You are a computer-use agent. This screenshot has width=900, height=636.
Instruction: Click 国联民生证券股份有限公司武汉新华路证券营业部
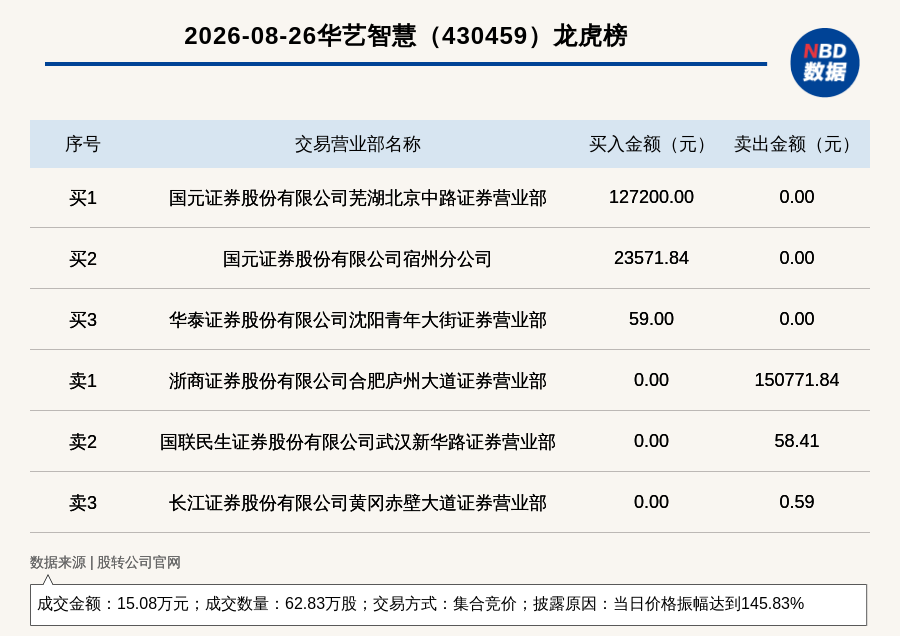358,442
